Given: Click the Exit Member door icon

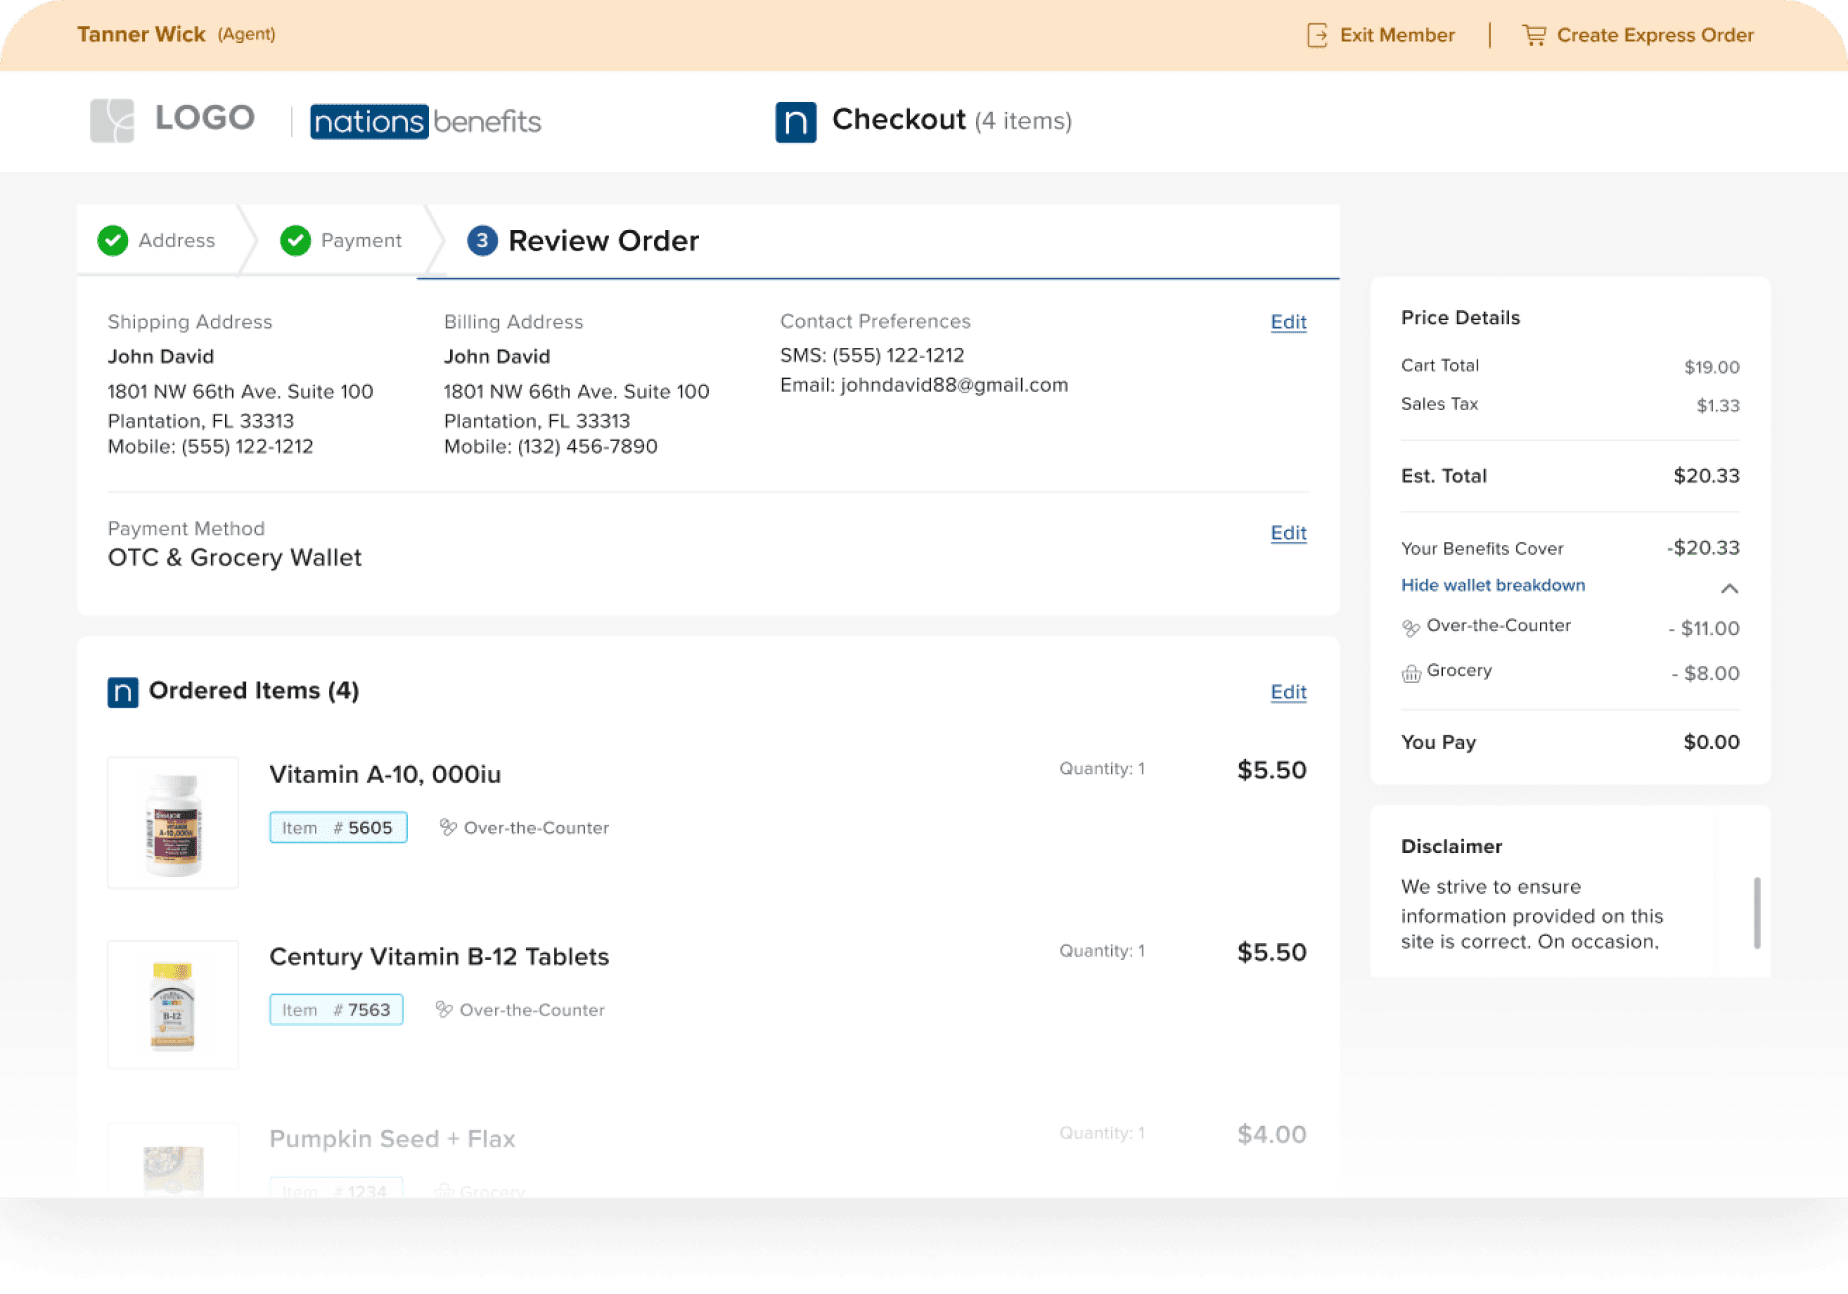Looking at the screenshot, I should (x=1317, y=36).
